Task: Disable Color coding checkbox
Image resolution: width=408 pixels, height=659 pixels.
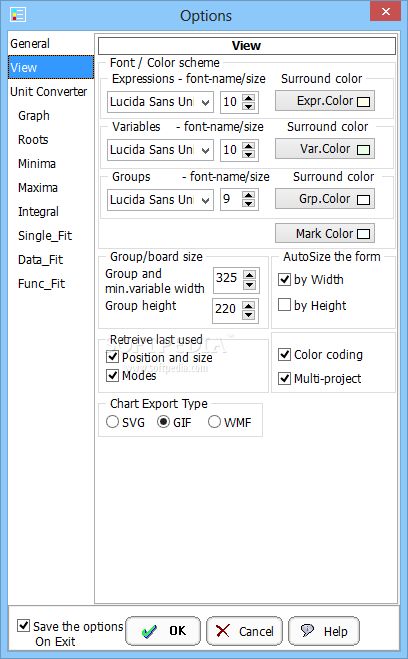Action: [284, 354]
